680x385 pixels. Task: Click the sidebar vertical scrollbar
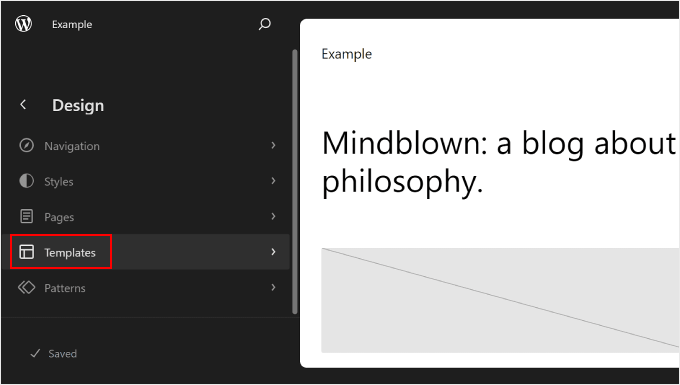pyautogui.click(x=295, y=181)
